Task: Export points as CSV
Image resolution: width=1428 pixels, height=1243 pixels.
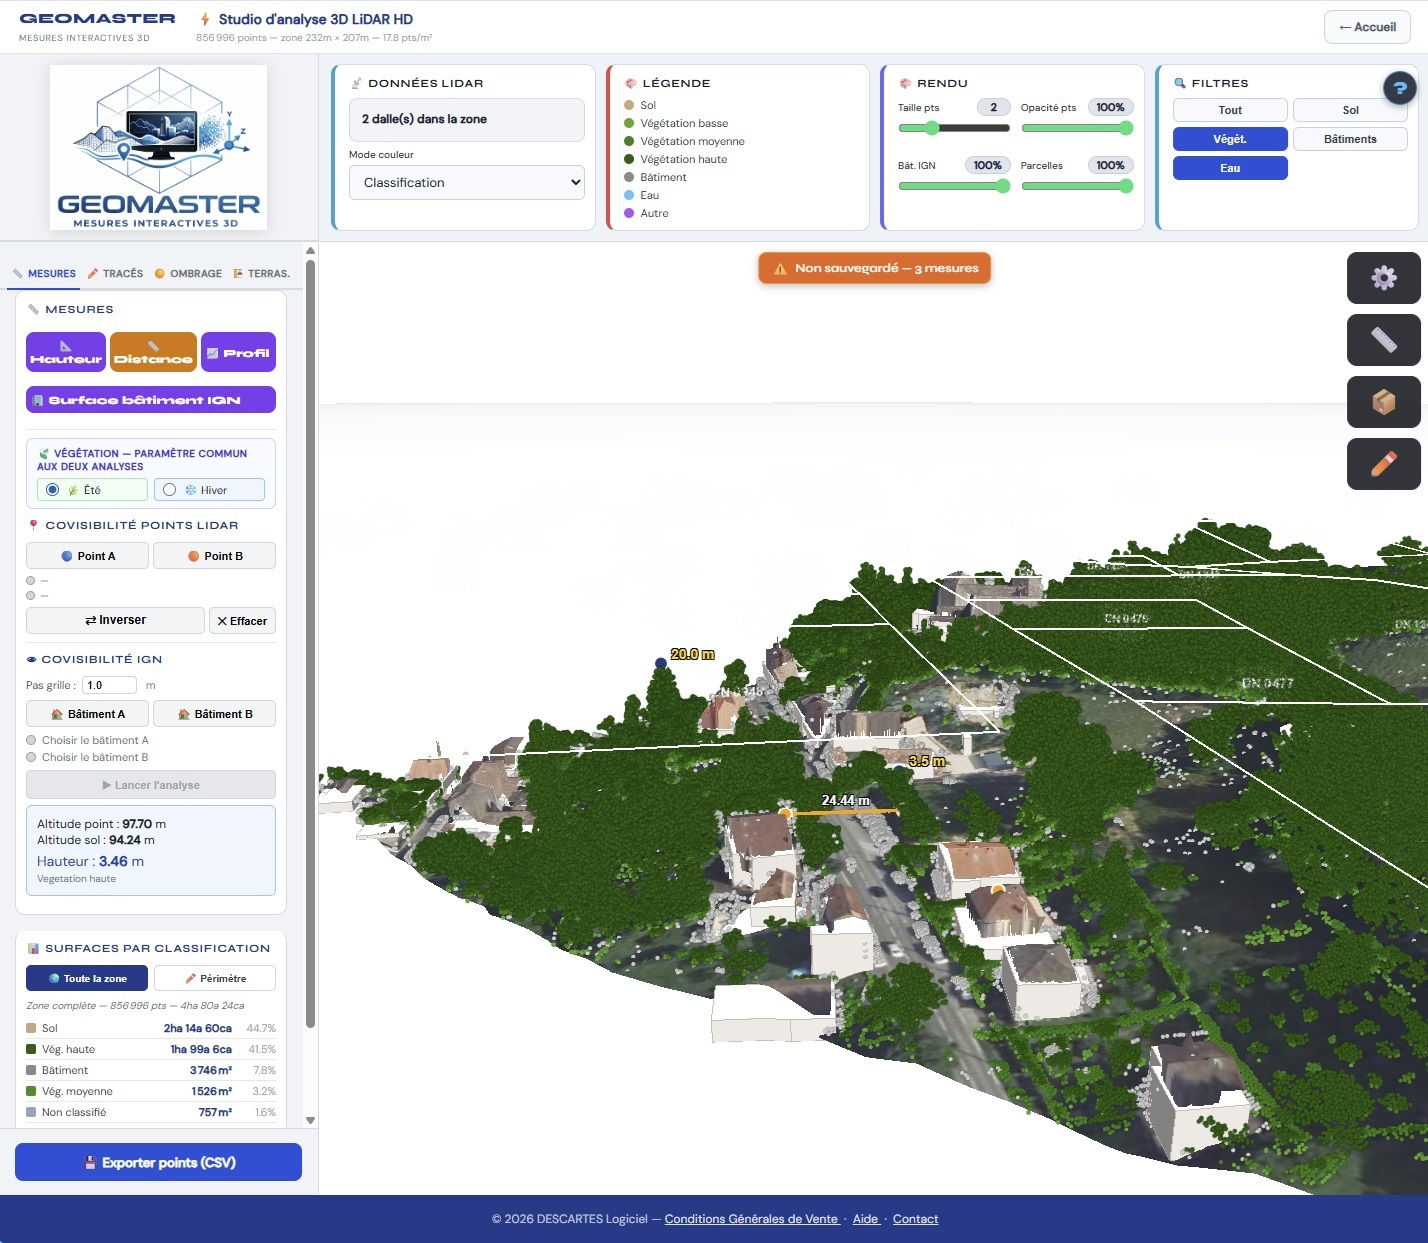Action: pos(158,1162)
